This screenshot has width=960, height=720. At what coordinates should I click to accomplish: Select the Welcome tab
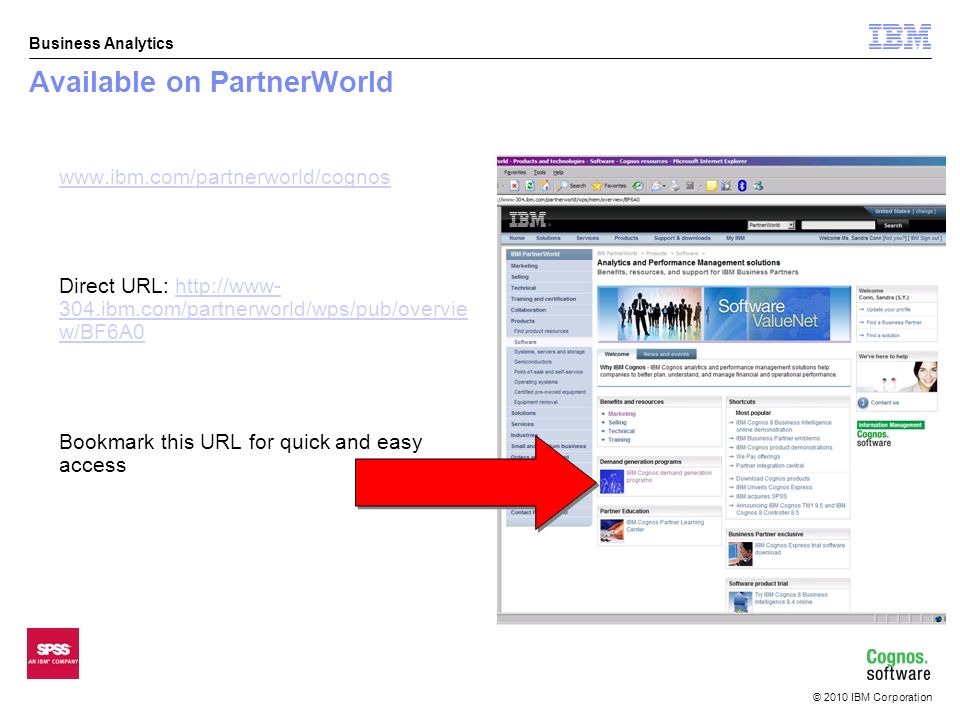coord(617,354)
